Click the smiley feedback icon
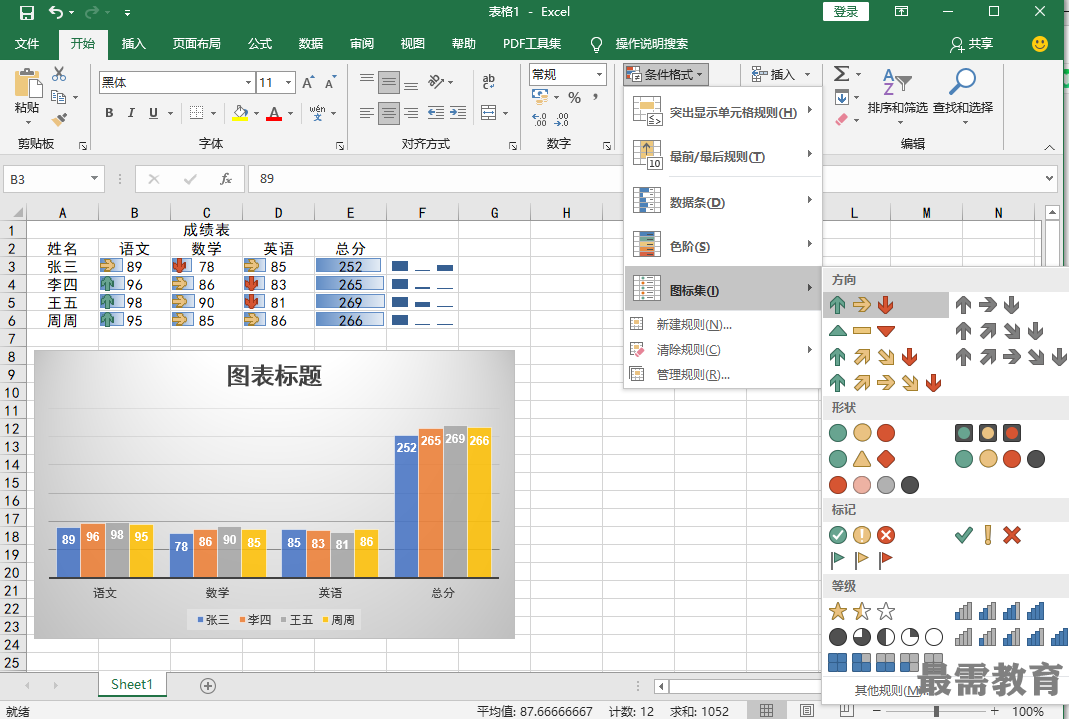This screenshot has width=1069, height=719. coord(1040,44)
